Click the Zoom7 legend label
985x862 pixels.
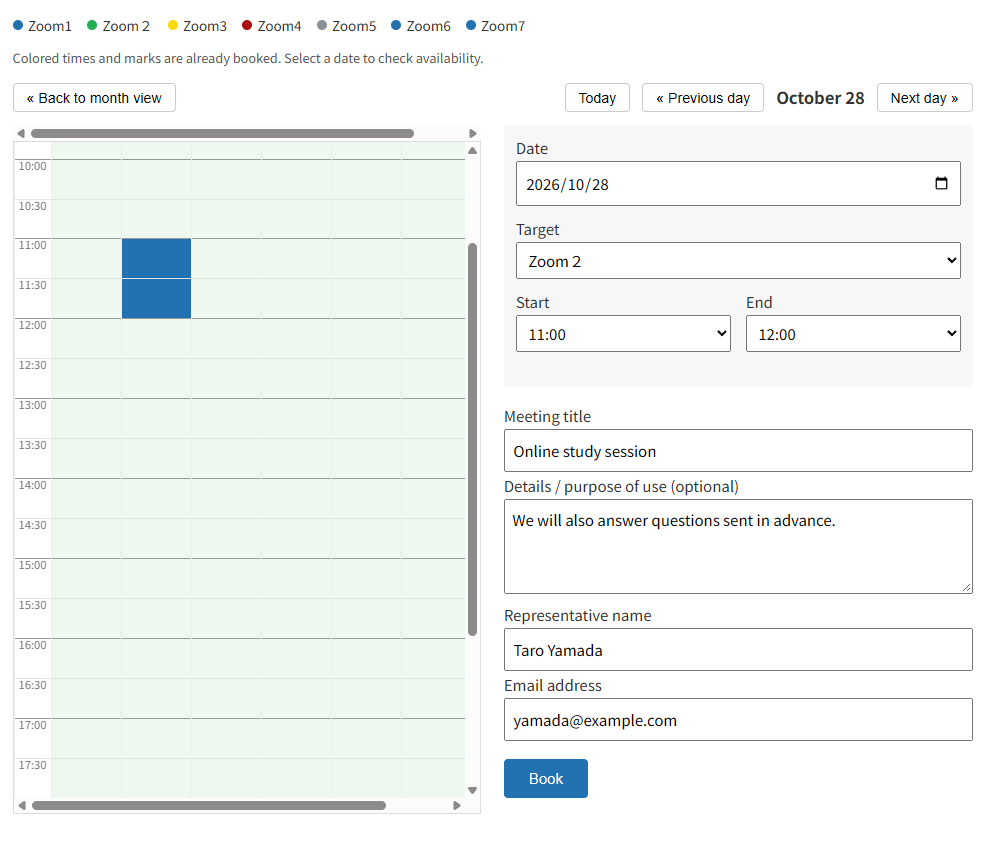tap(503, 26)
